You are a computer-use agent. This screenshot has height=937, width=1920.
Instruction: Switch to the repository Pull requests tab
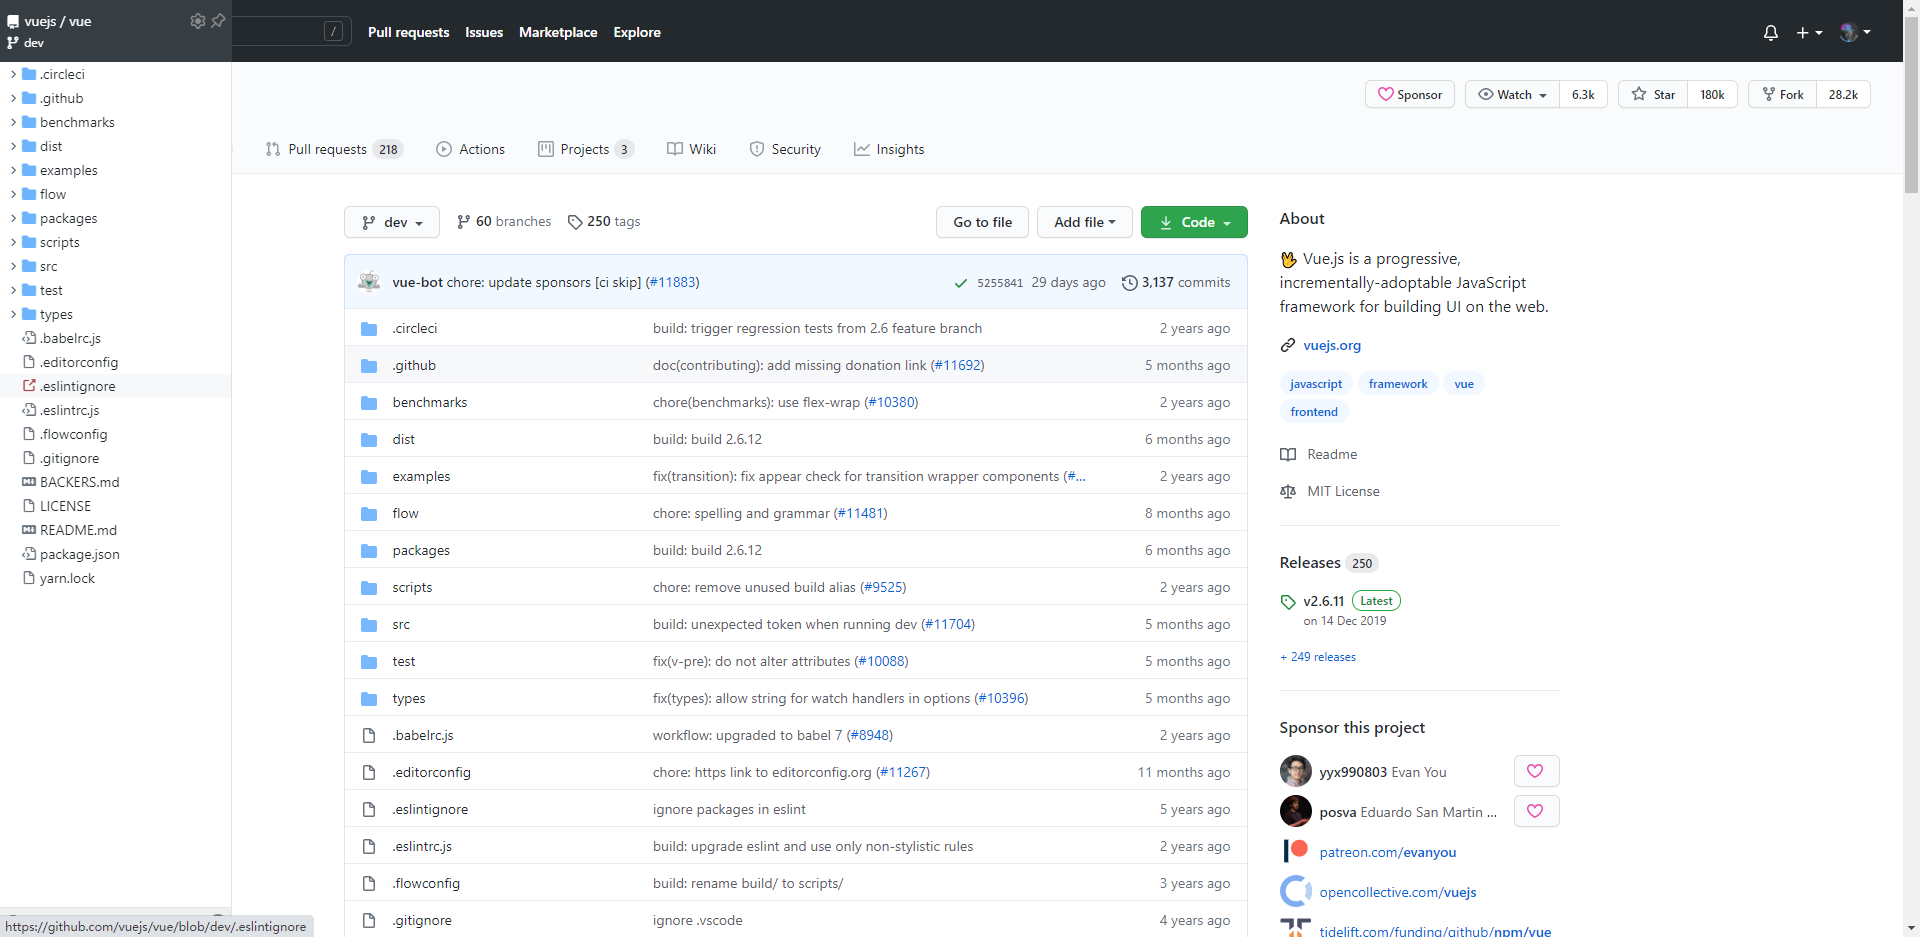333,149
